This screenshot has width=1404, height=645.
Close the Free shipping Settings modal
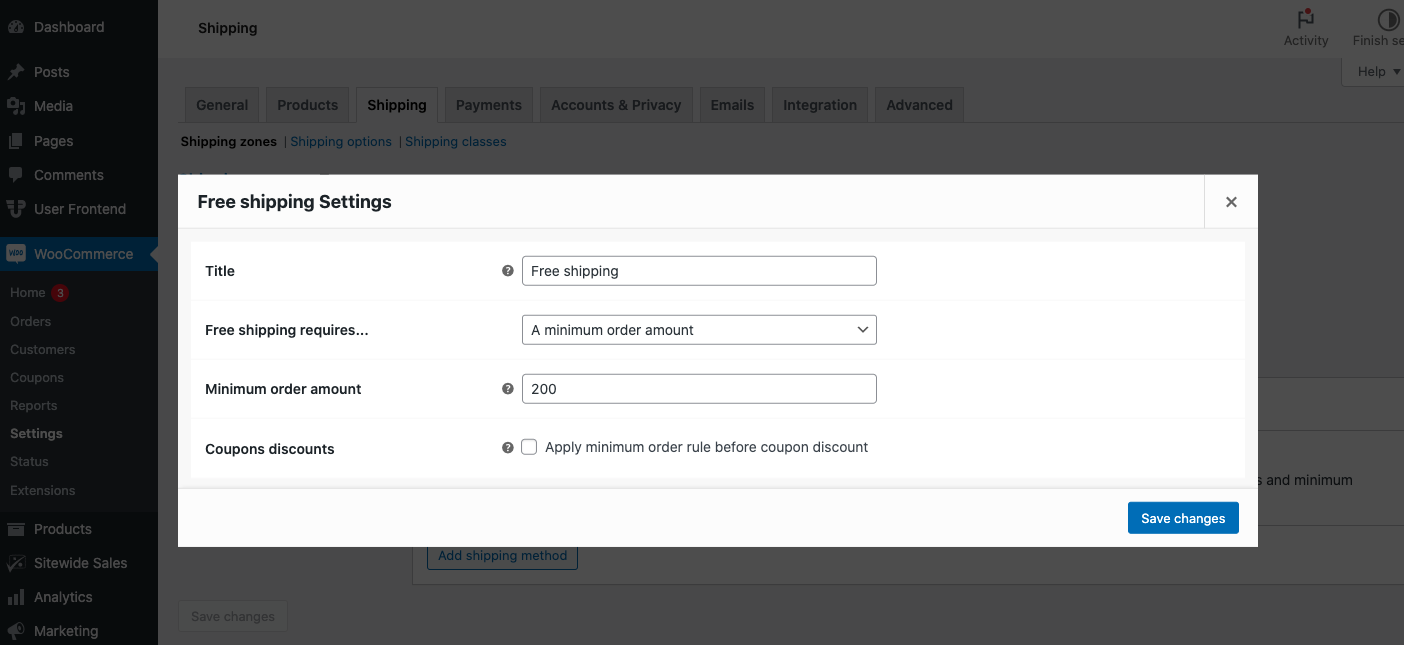(1231, 201)
